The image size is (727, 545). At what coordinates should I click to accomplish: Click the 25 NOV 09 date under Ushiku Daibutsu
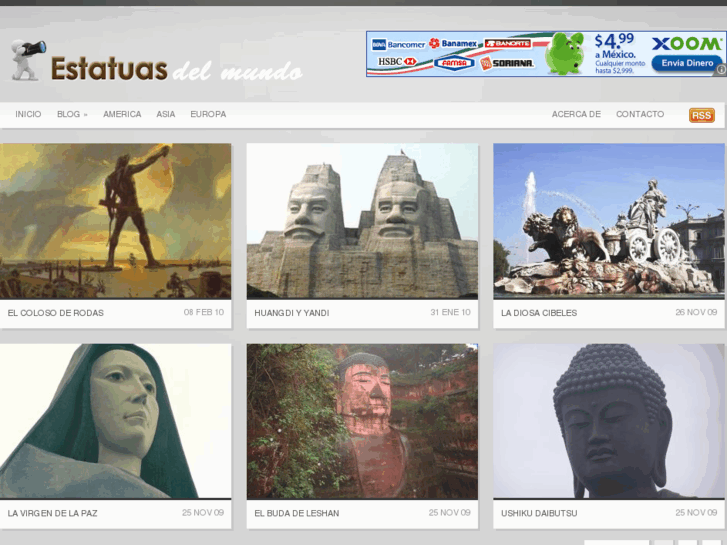pos(696,513)
